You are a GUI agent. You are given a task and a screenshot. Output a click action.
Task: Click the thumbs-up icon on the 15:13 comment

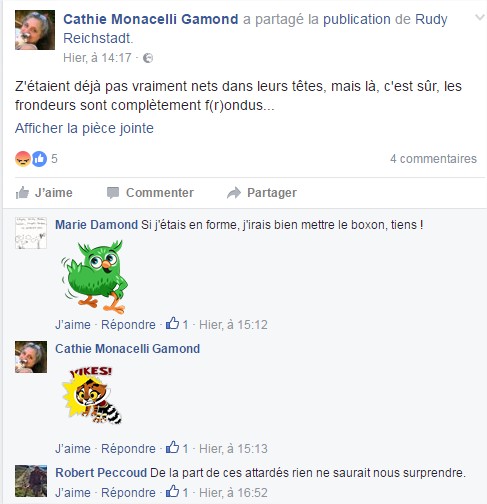[x=172, y=448]
